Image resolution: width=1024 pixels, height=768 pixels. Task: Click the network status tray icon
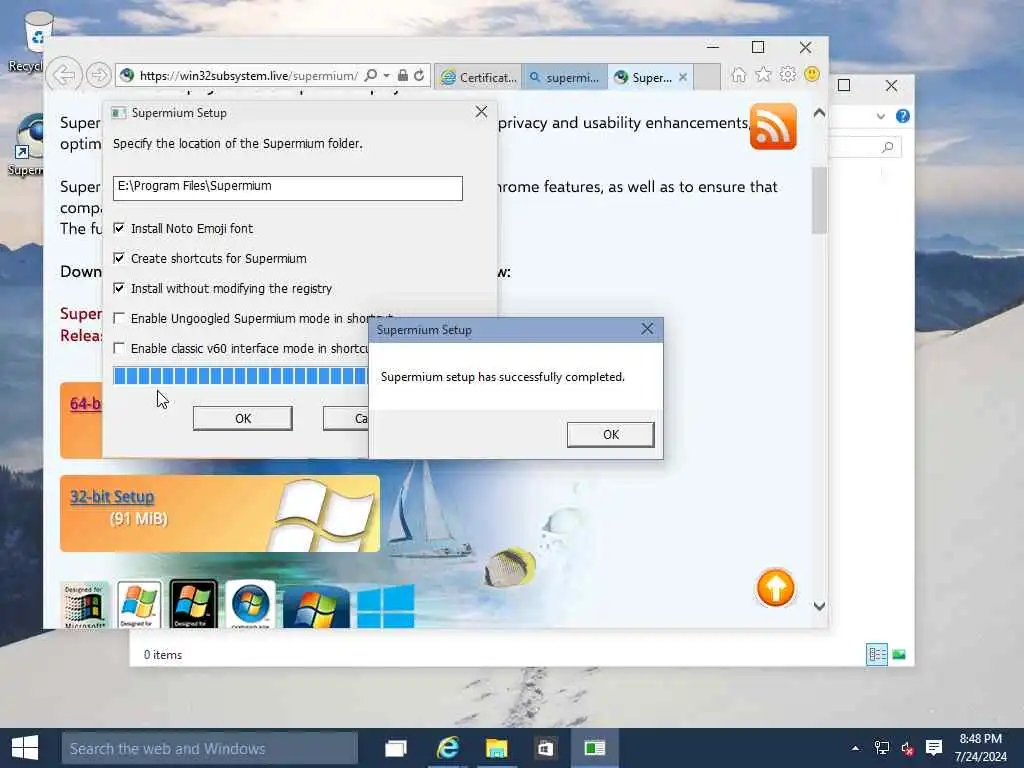(x=882, y=748)
